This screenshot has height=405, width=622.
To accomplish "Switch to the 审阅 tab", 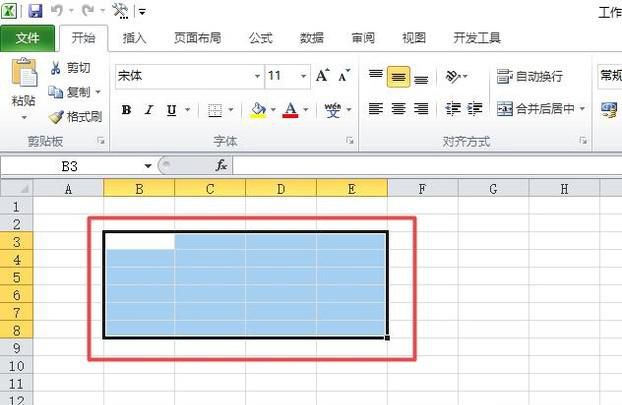I will click(363, 38).
